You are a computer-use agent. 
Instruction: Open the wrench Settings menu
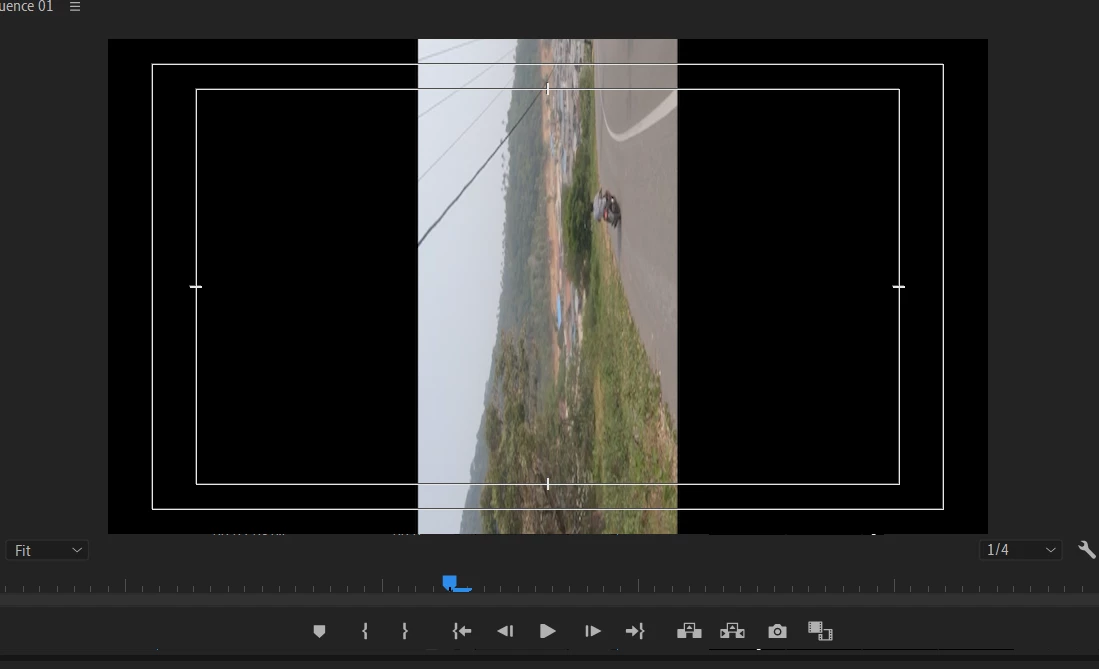[x=1086, y=550]
